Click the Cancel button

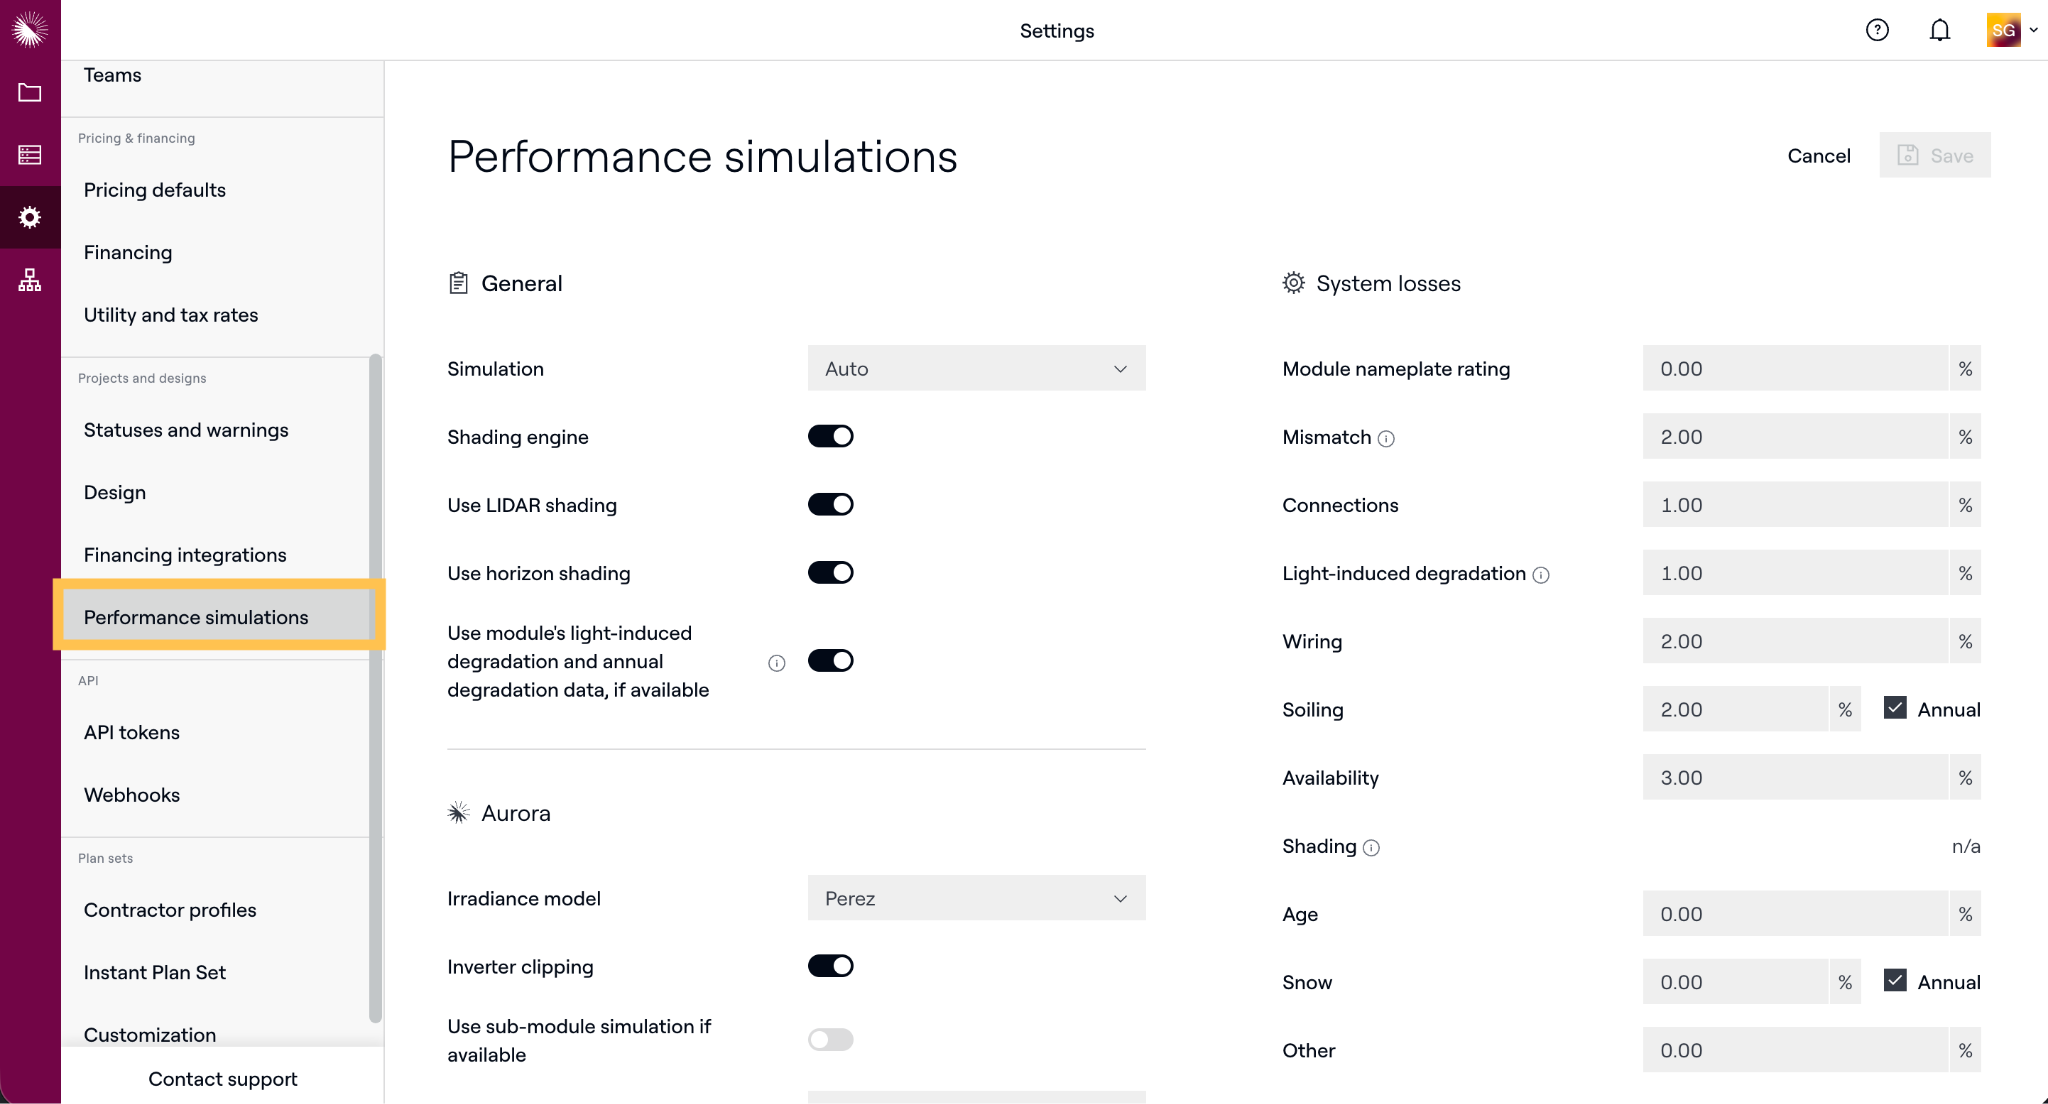coord(1819,156)
